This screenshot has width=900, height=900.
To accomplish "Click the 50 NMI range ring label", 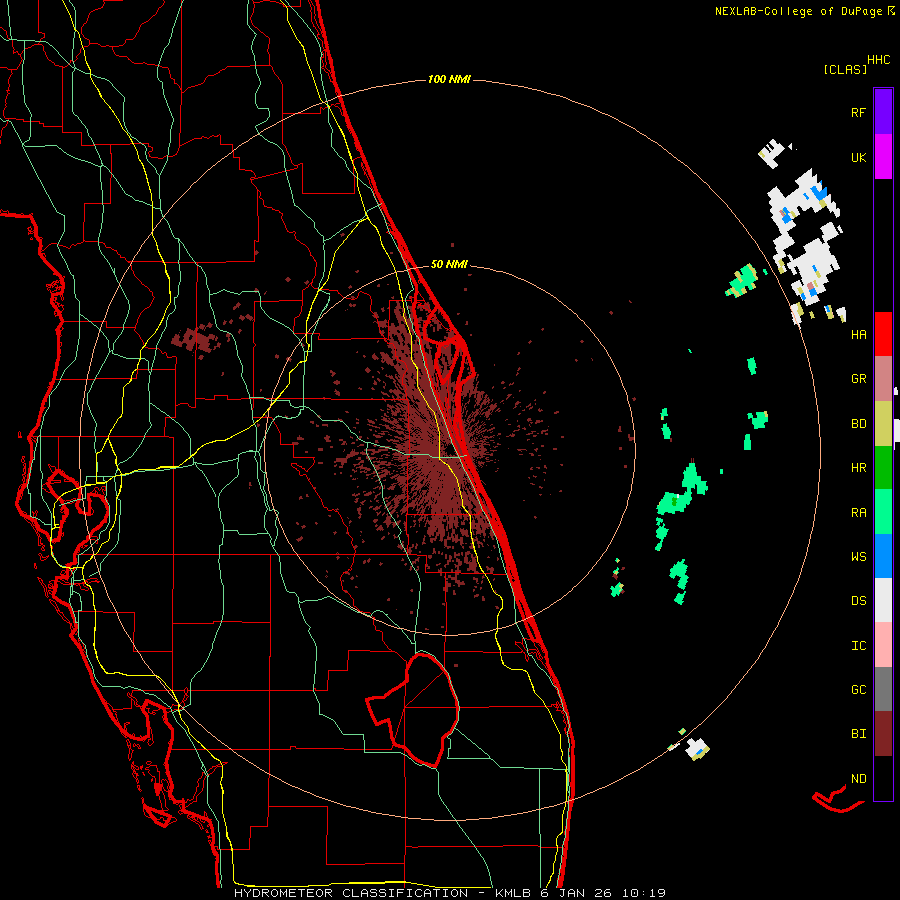I will pos(449,264).
